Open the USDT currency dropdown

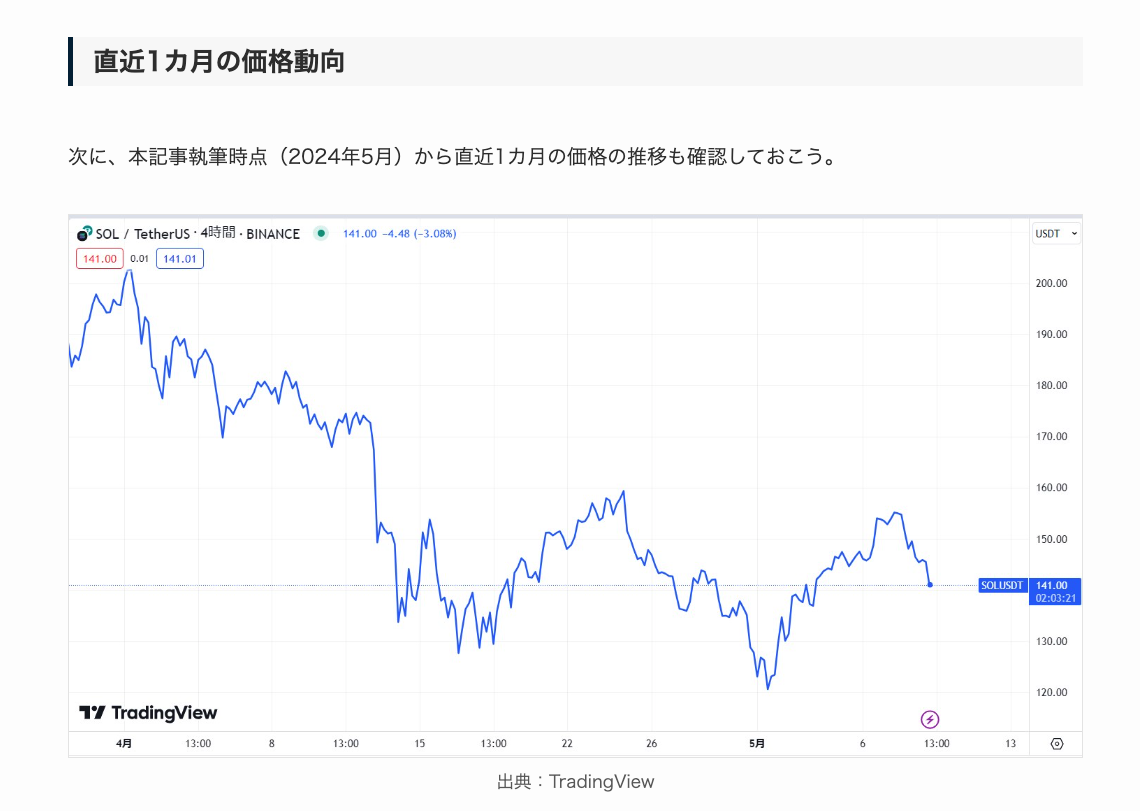pyautogui.click(x=1056, y=233)
